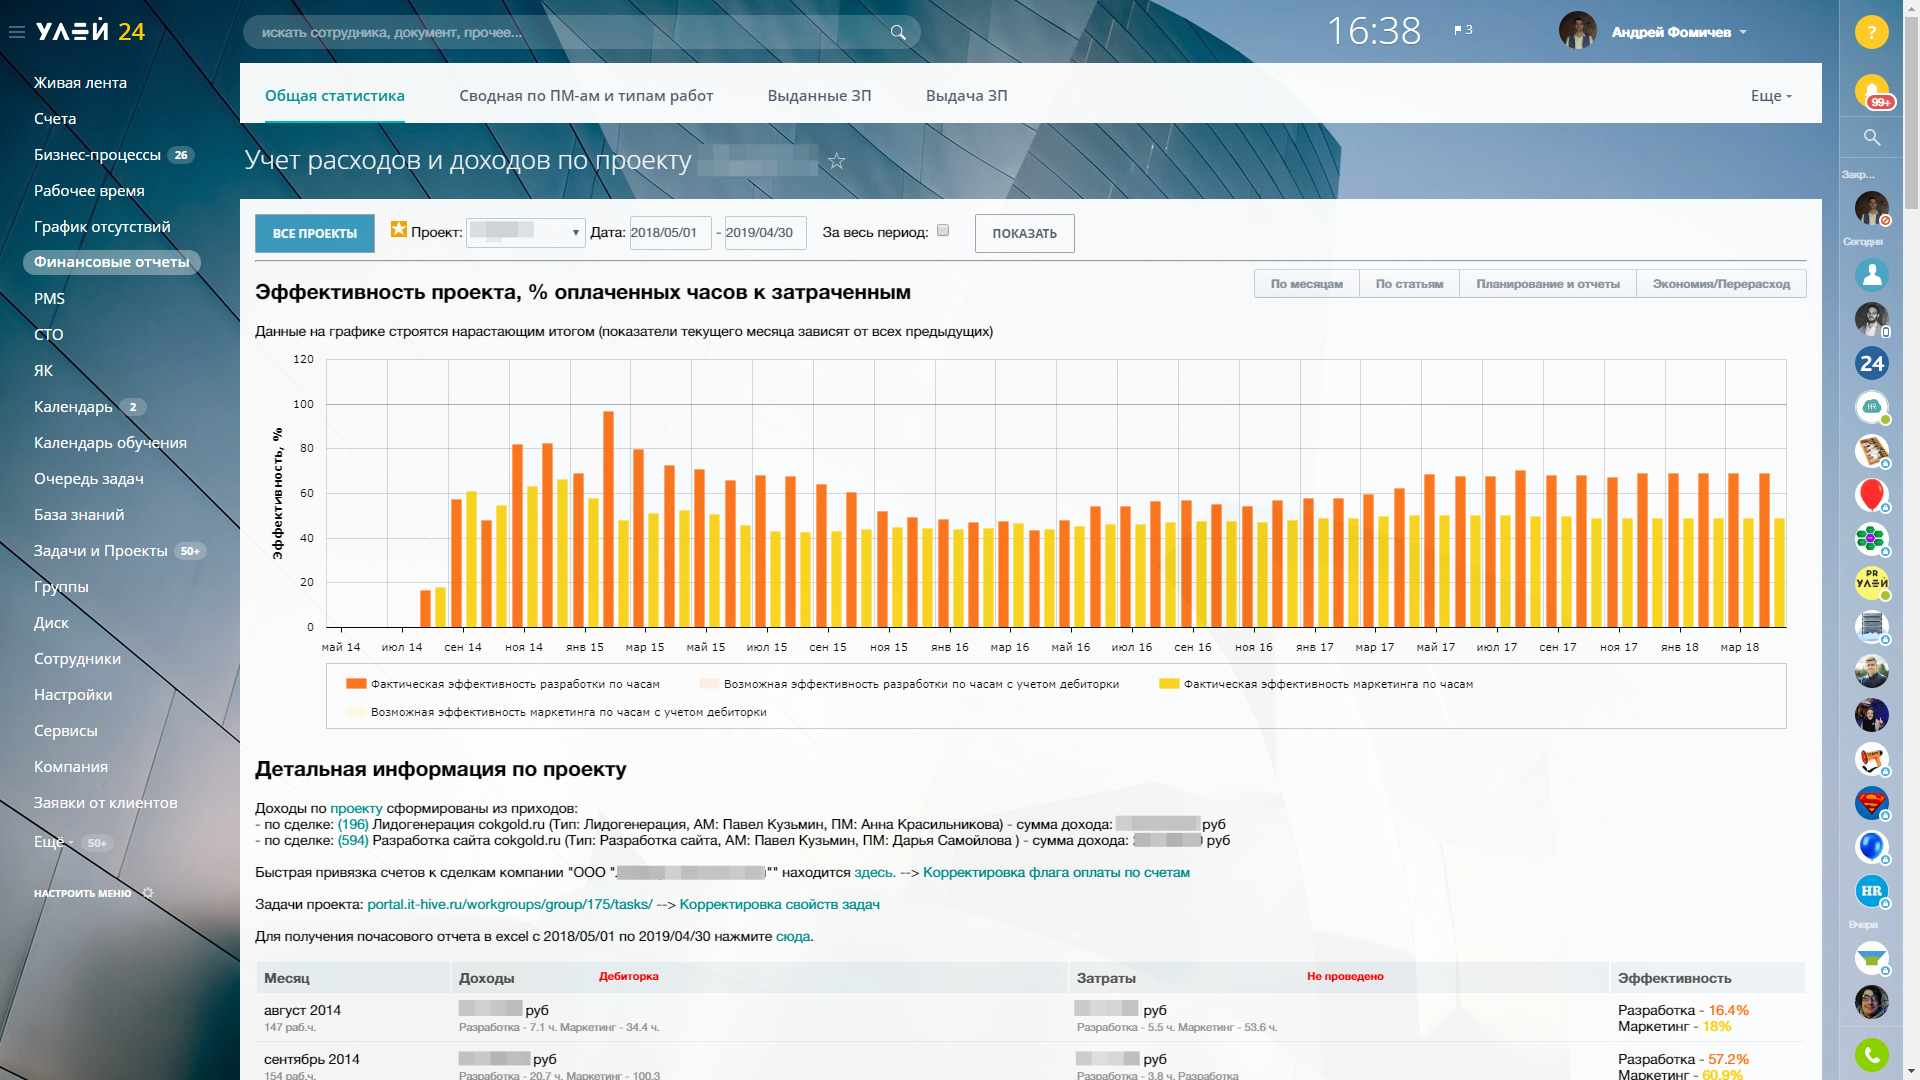Open the blue balloon chat icon

[x=1872, y=847]
